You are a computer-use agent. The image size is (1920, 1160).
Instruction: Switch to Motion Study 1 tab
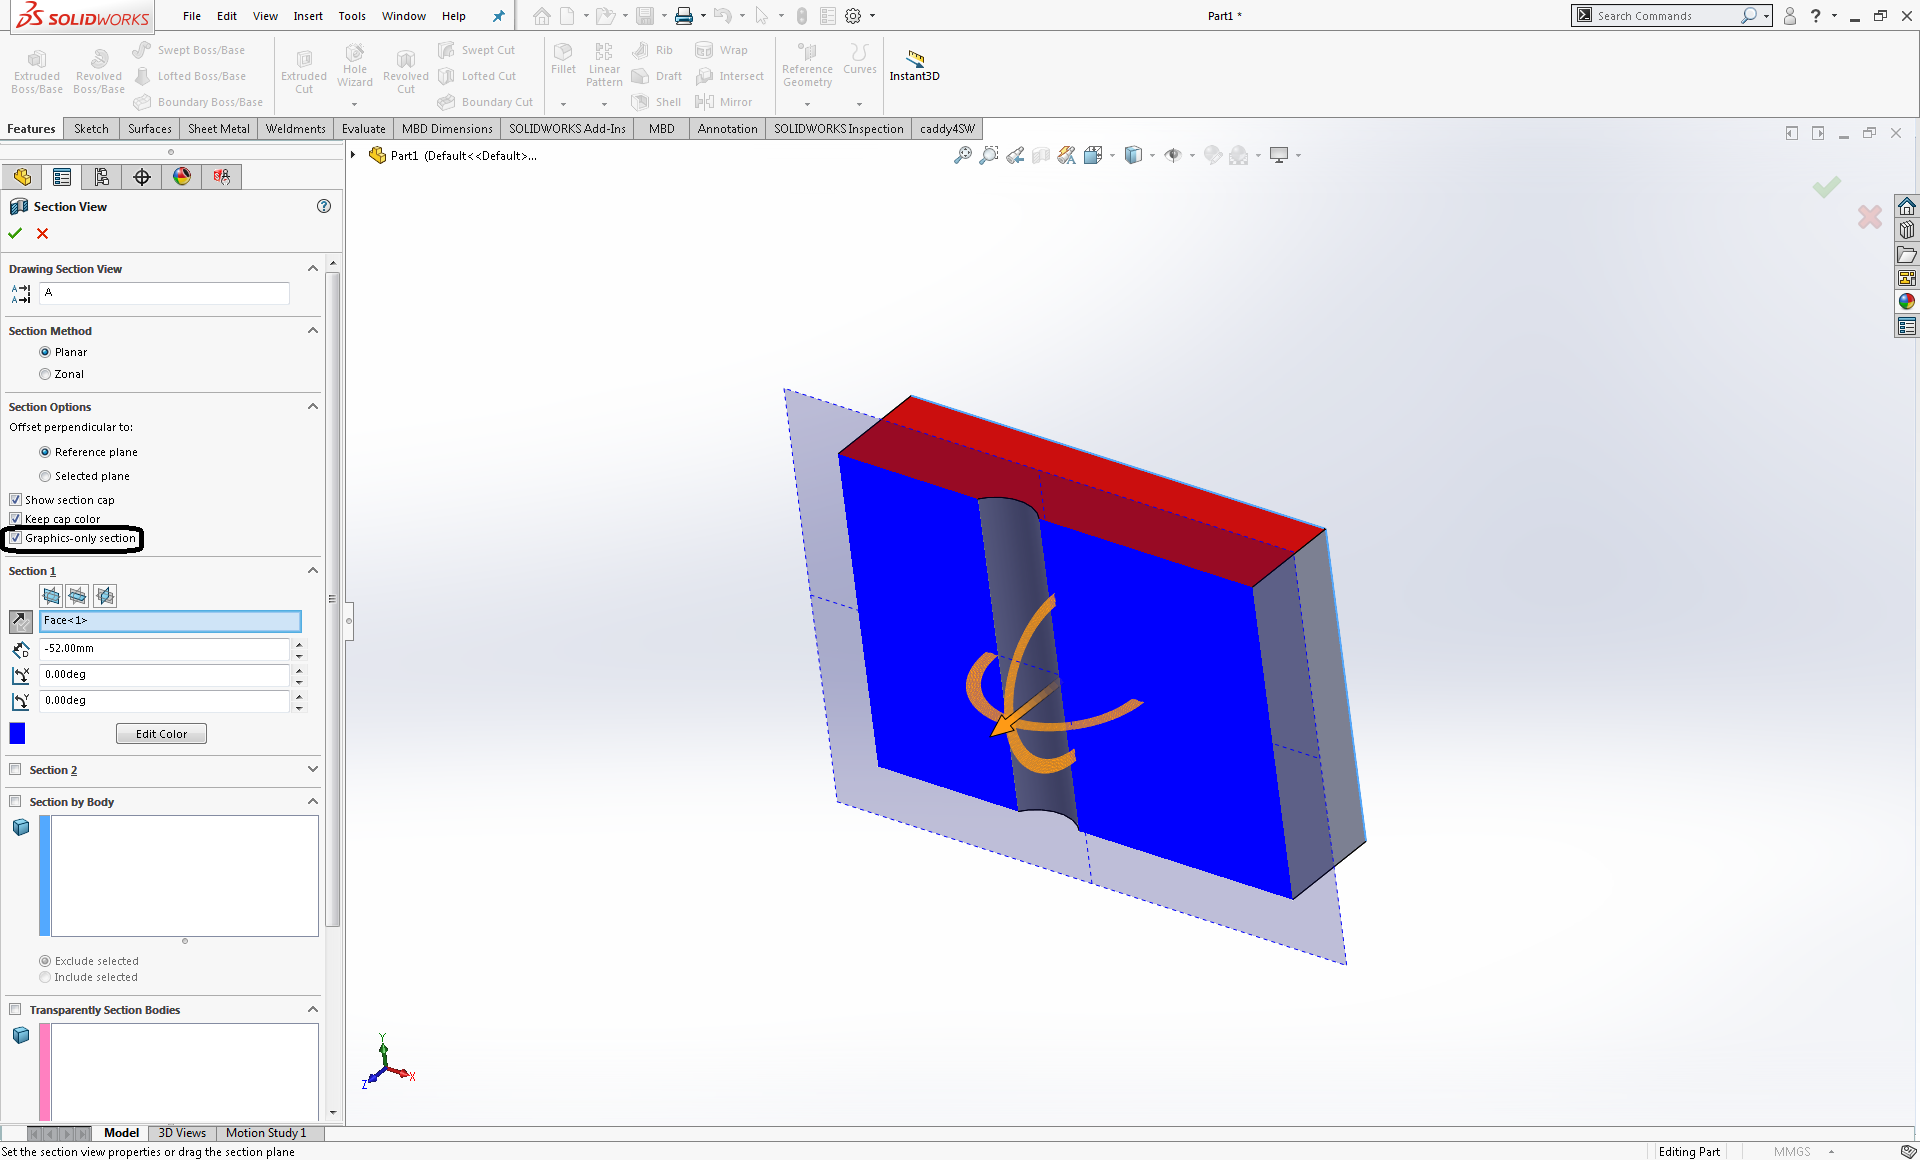pos(266,1133)
